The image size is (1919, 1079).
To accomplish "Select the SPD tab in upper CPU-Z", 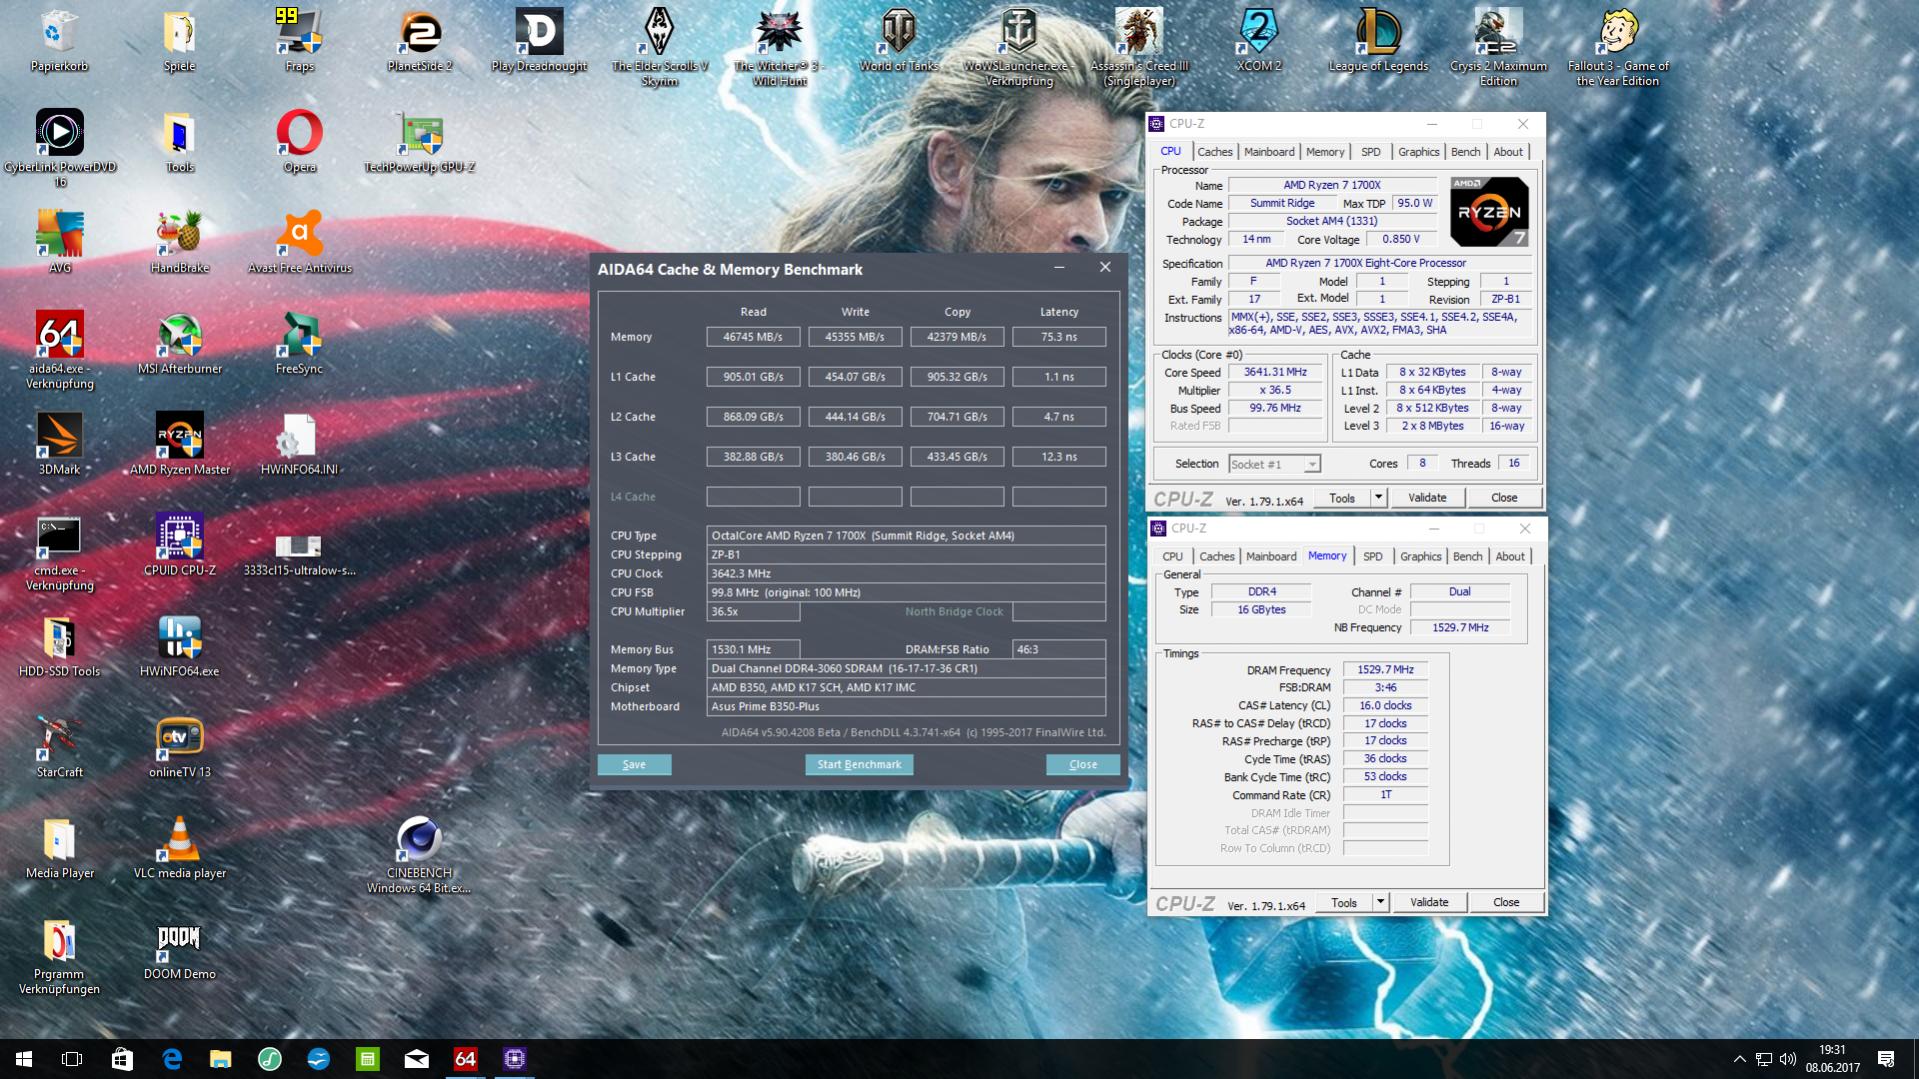I will [1371, 152].
